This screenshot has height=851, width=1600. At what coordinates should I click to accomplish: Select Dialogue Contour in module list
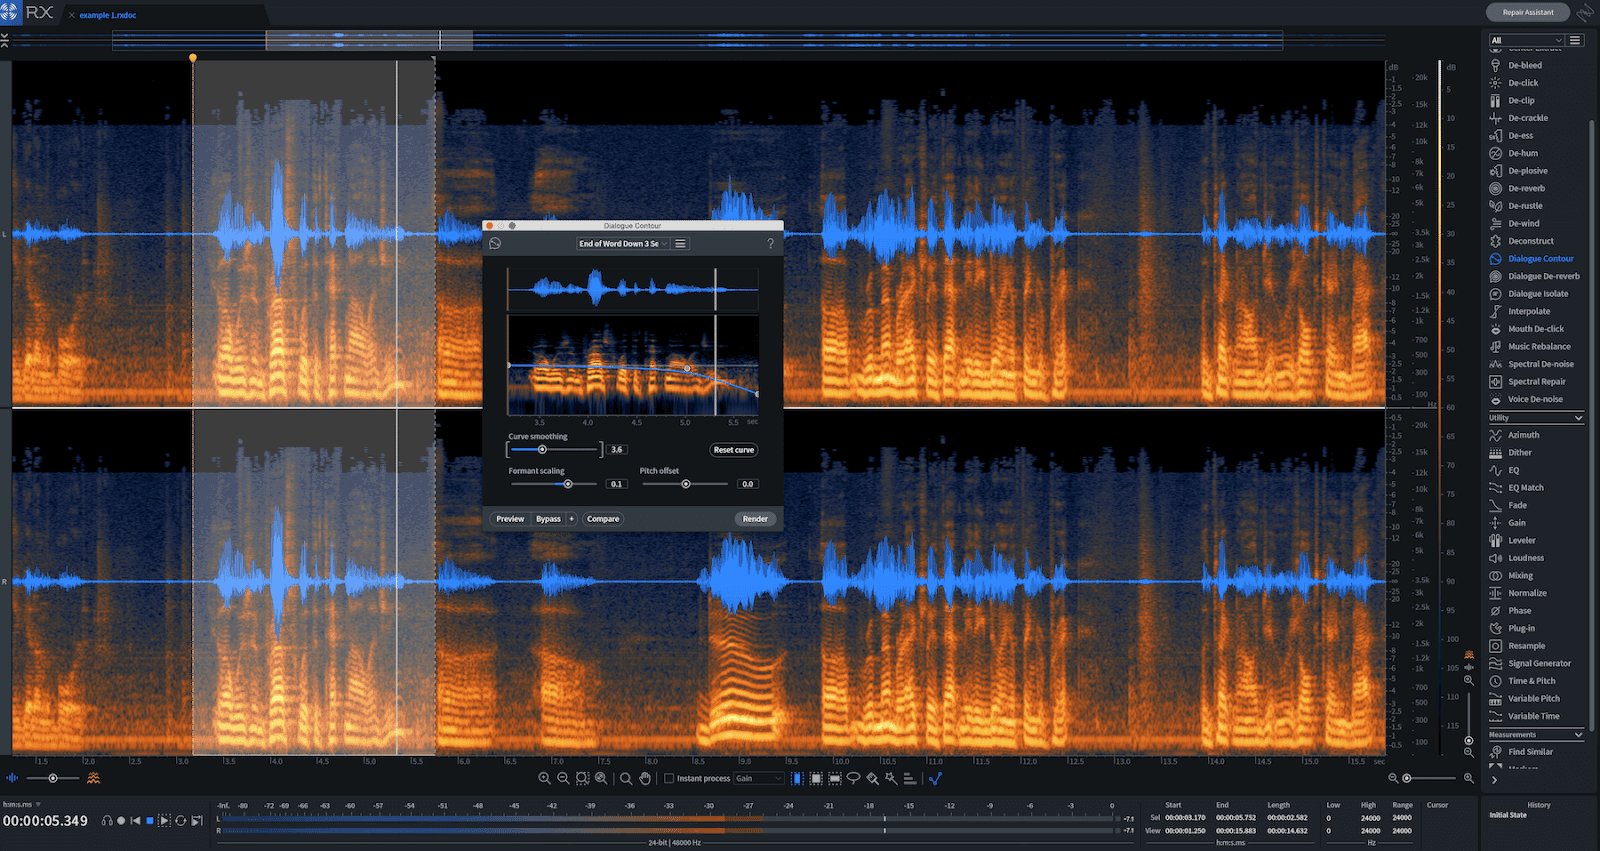1541,258
